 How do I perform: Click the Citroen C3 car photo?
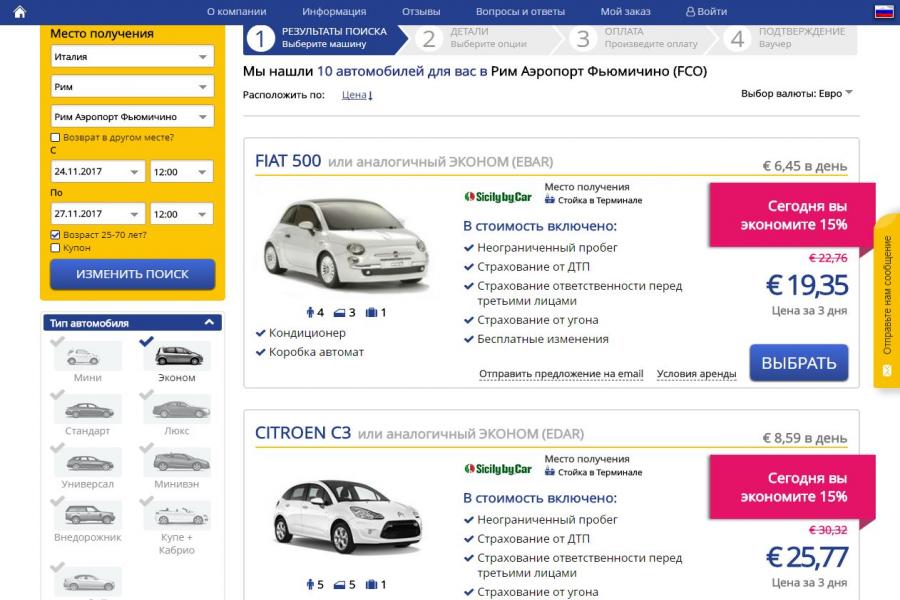pos(348,516)
